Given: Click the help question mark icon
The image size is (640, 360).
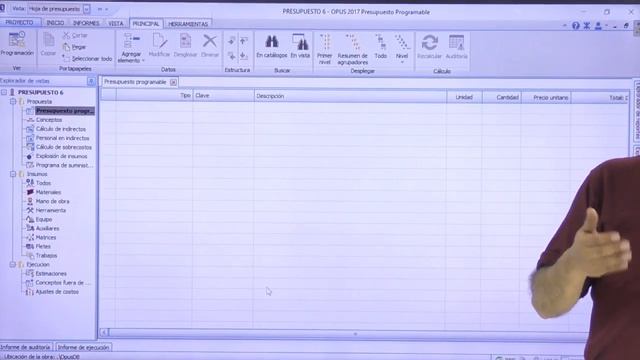Looking at the screenshot, I should 576,26.
